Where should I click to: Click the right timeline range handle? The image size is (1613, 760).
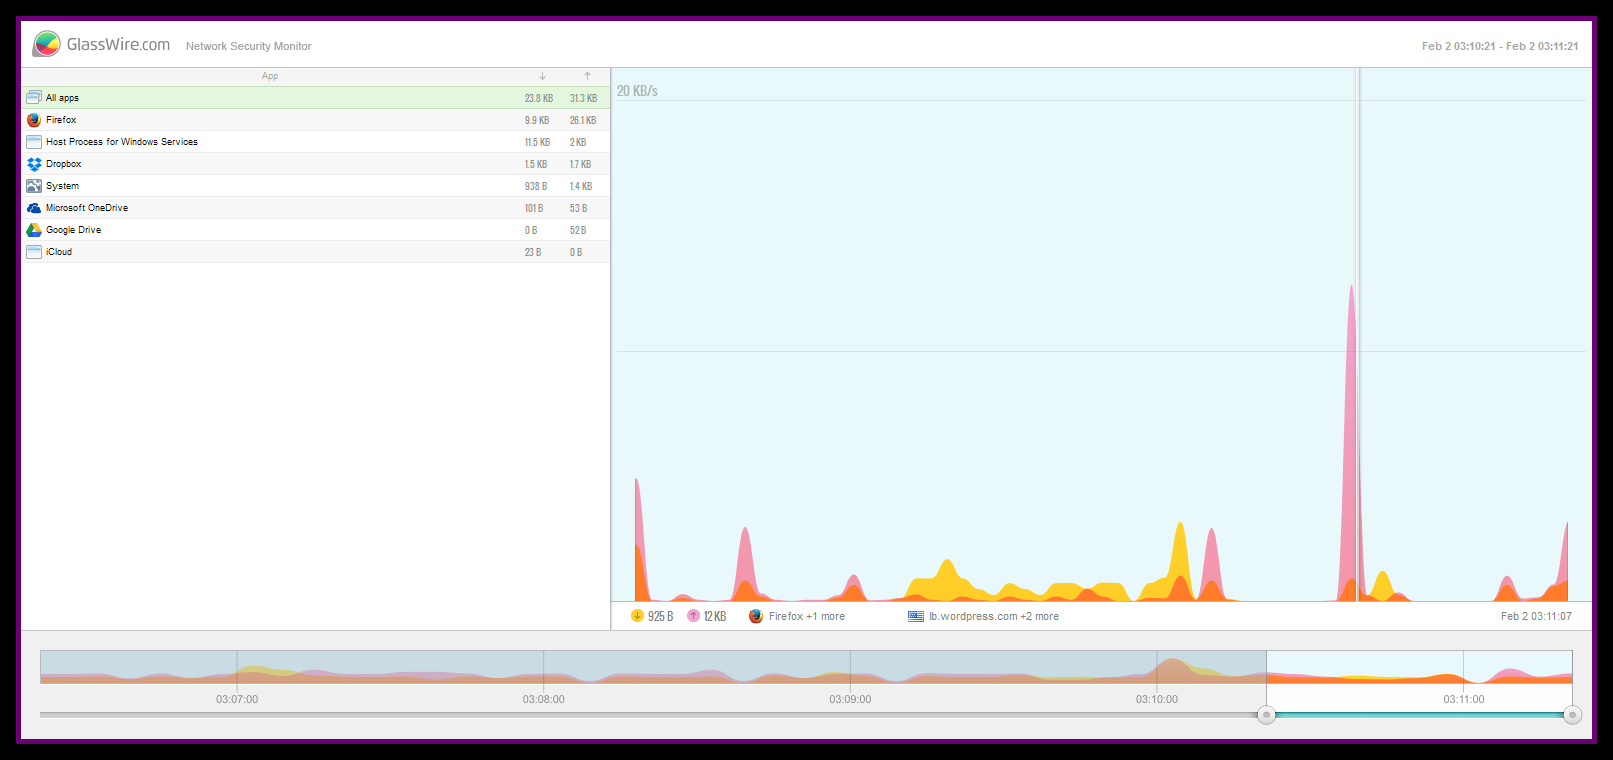[1572, 714]
